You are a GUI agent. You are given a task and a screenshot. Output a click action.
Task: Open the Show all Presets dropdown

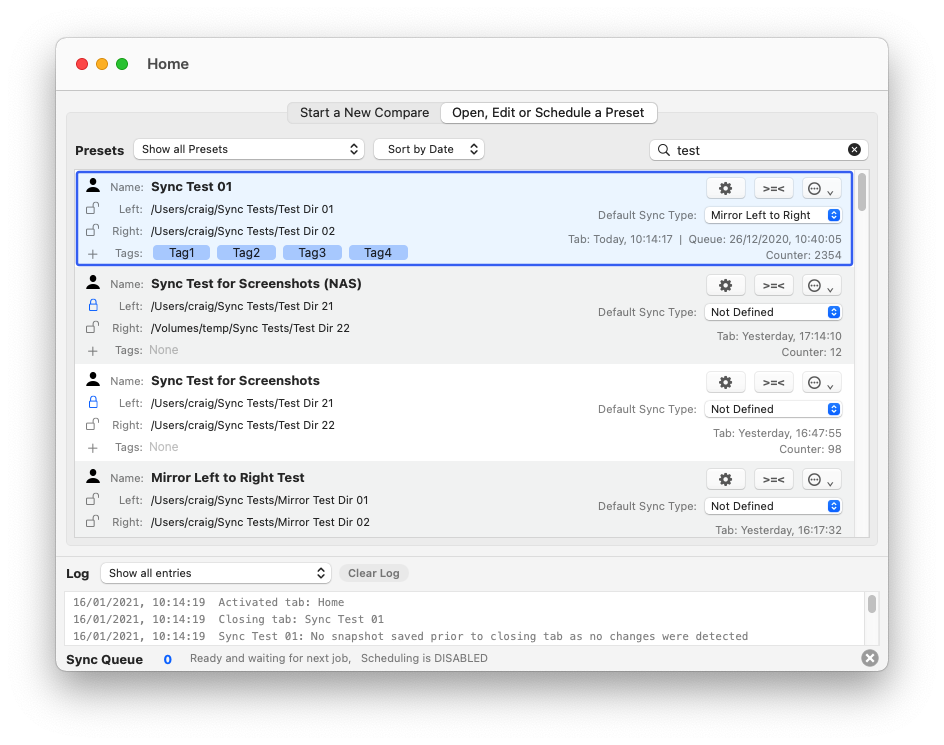[248, 149]
